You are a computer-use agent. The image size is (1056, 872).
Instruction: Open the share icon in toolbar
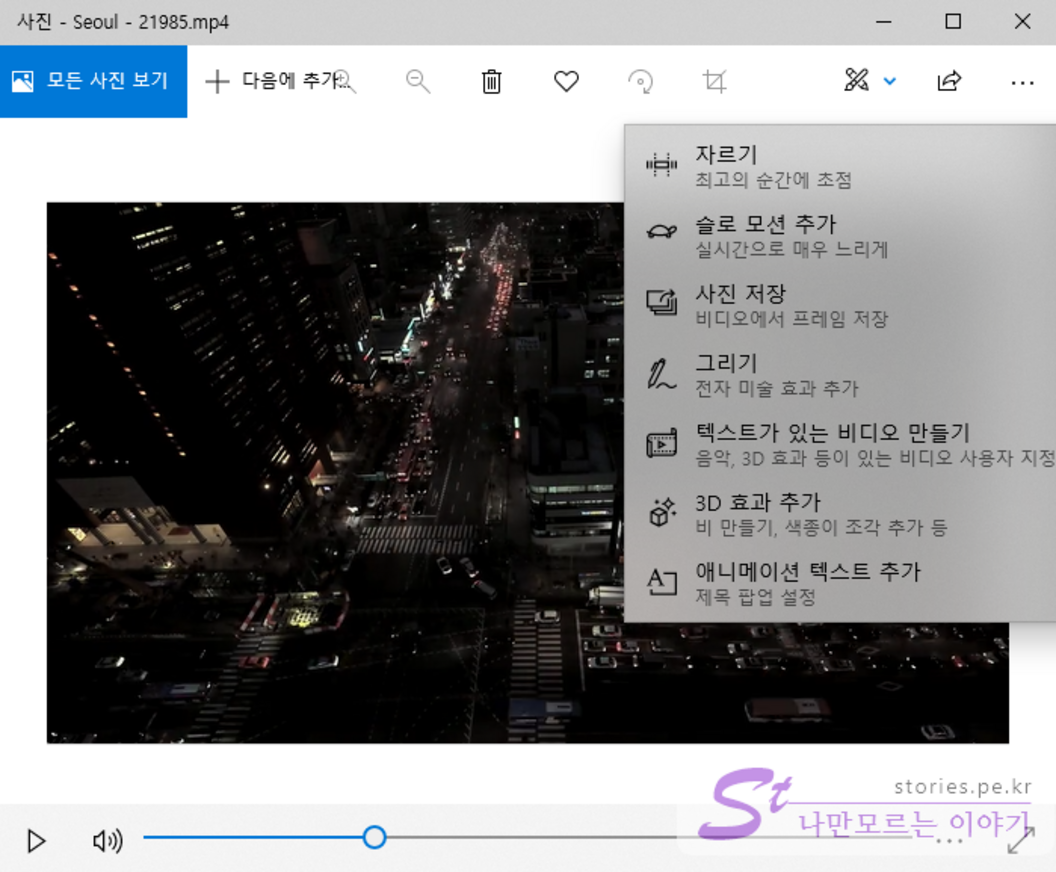[948, 82]
